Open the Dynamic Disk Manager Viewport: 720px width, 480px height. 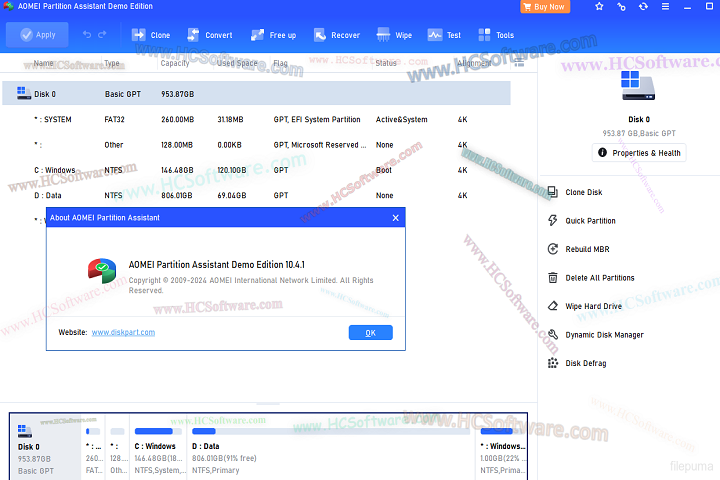click(x=596, y=334)
